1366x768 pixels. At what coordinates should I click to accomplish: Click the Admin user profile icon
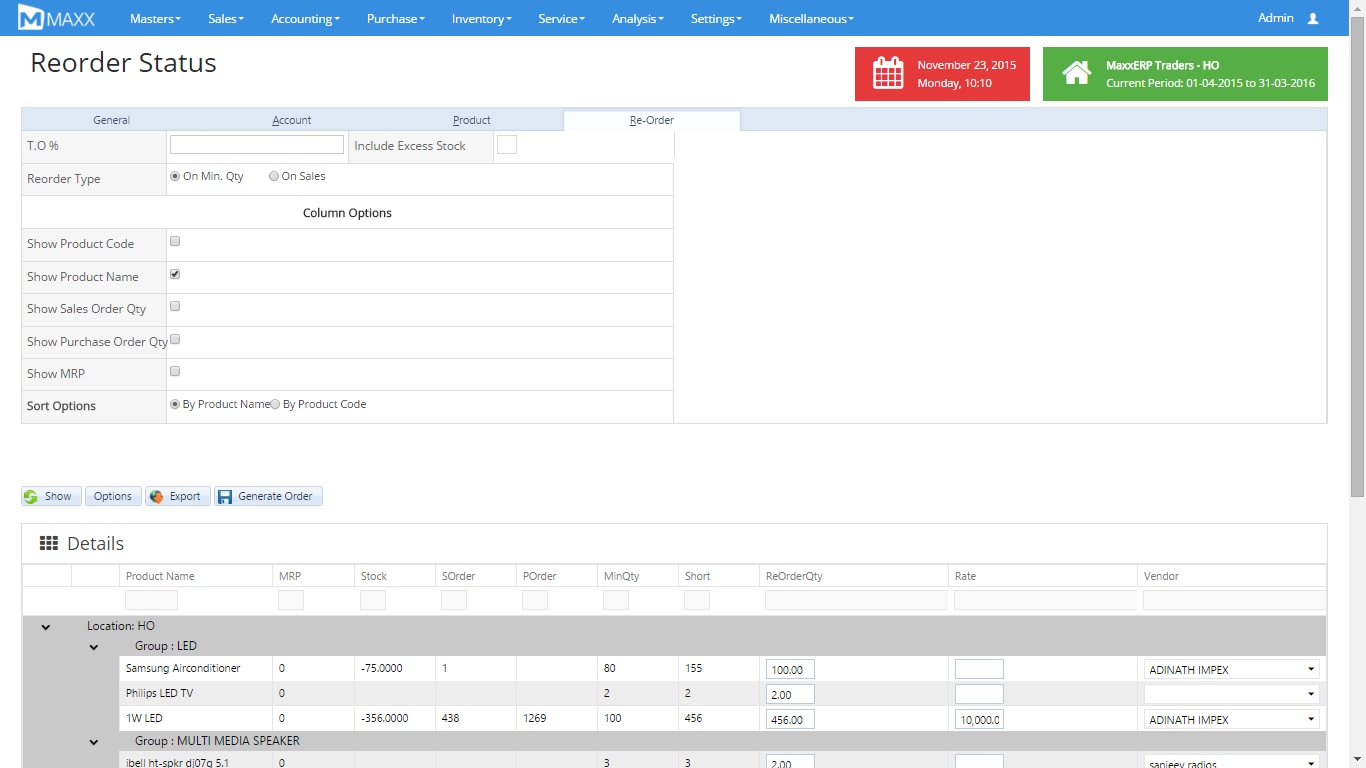[x=1313, y=19]
